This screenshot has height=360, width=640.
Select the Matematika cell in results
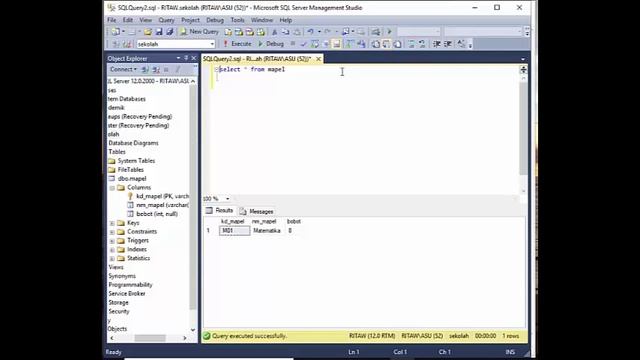pyautogui.click(x=267, y=231)
